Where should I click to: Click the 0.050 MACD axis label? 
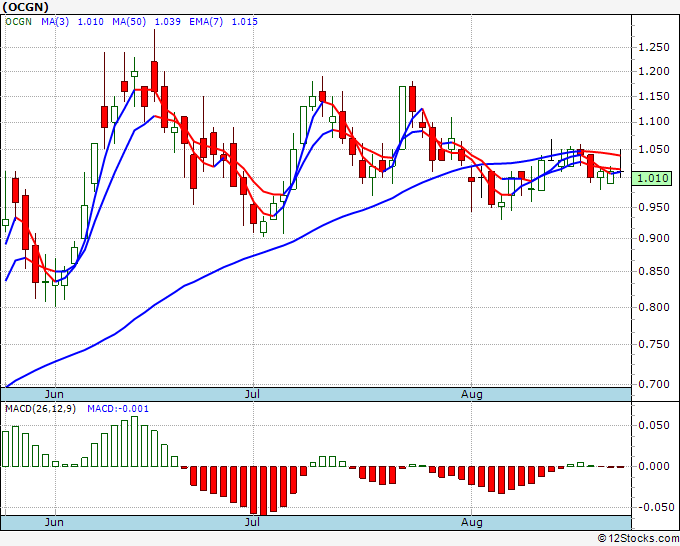coord(654,425)
